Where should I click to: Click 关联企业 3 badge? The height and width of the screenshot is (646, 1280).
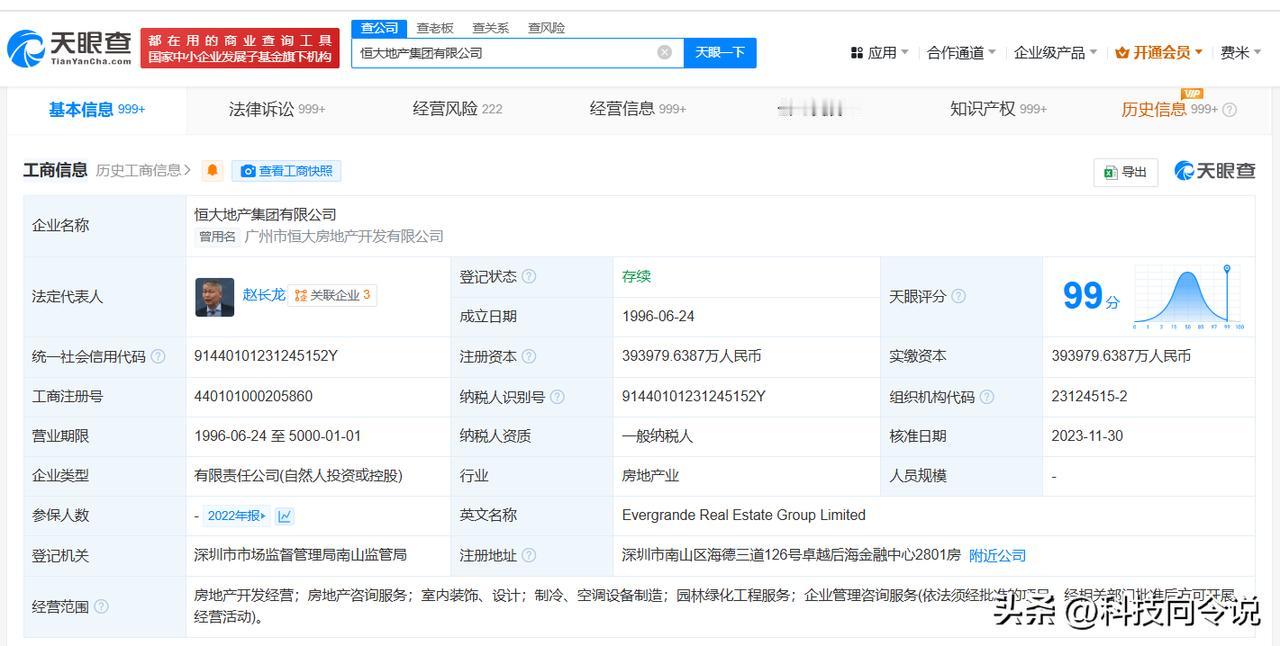[x=332, y=295]
